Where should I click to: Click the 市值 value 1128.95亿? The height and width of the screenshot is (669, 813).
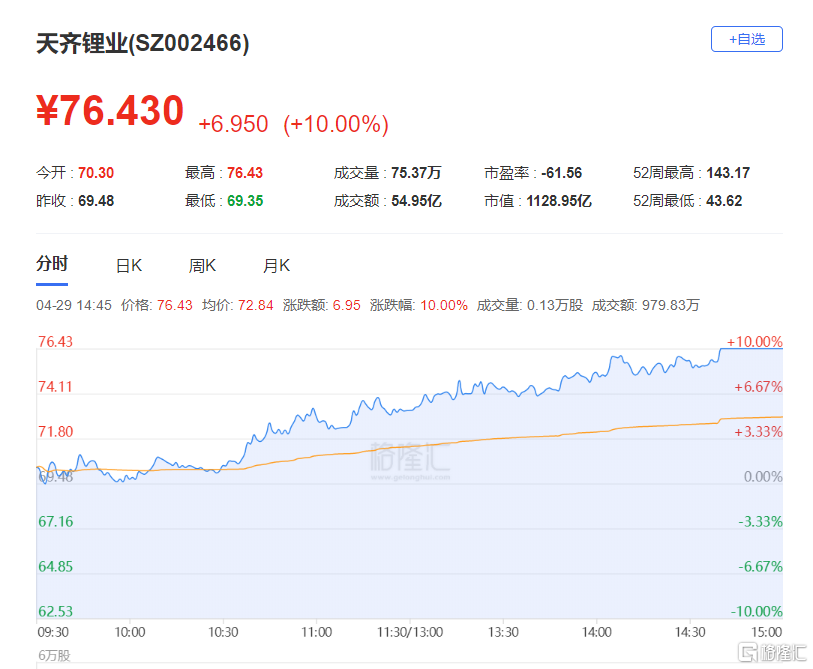click(x=559, y=201)
